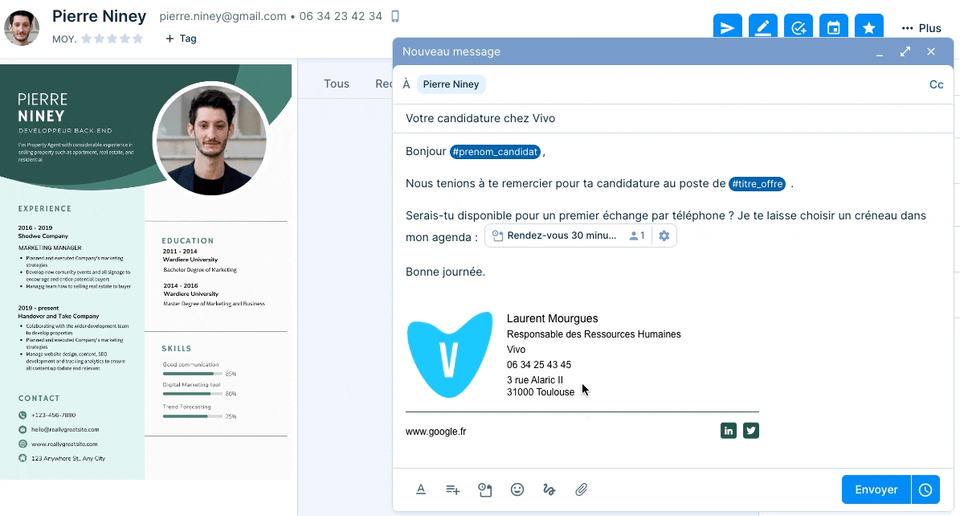Open the emoji picker
The image size is (960, 516).
(517, 490)
